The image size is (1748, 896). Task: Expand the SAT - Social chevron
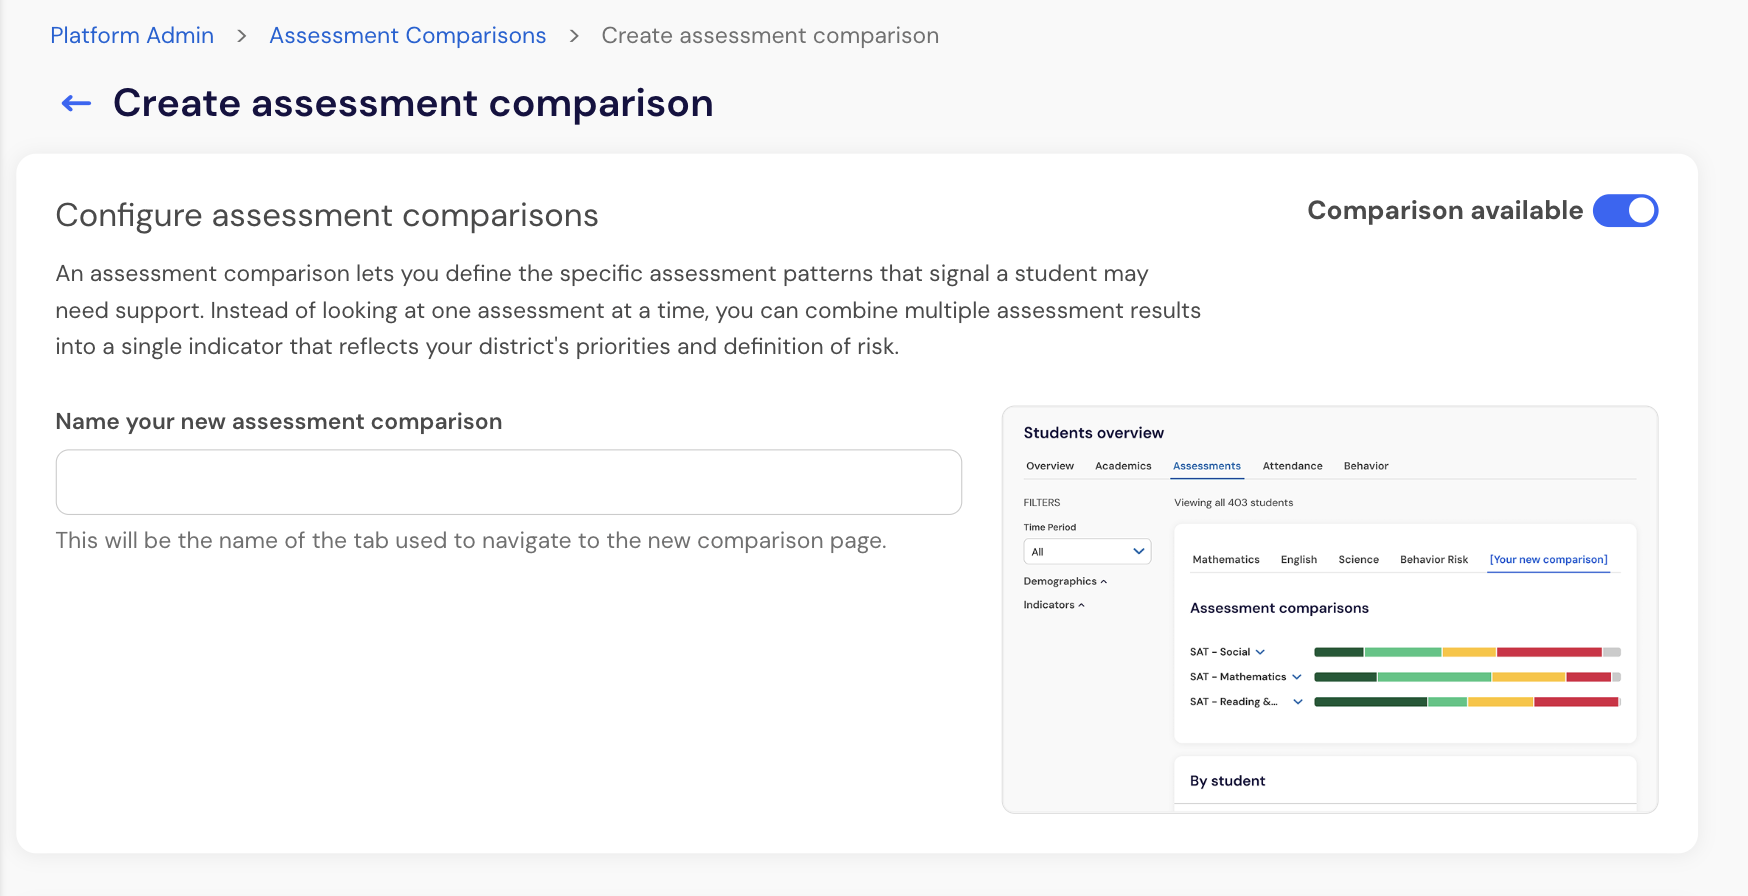1260,652
